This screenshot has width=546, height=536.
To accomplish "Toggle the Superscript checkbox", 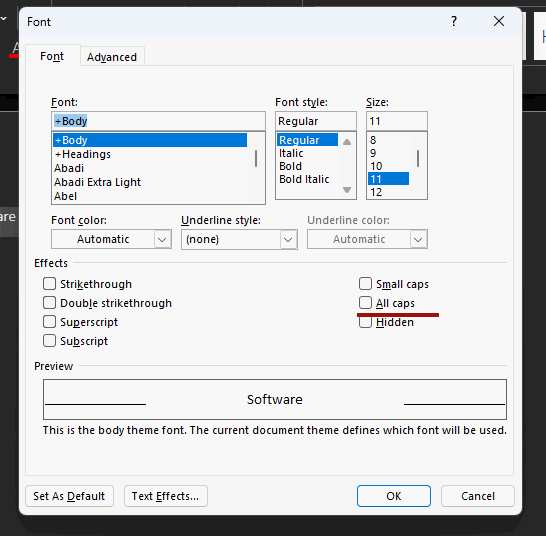I will point(49,322).
